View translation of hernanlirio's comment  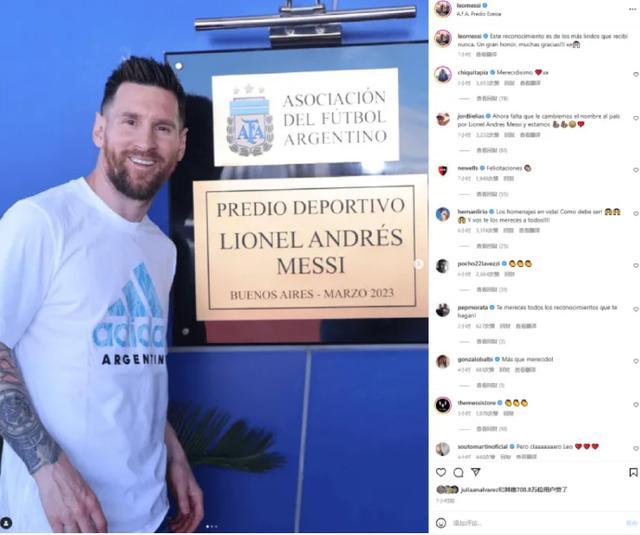(529, 231)
